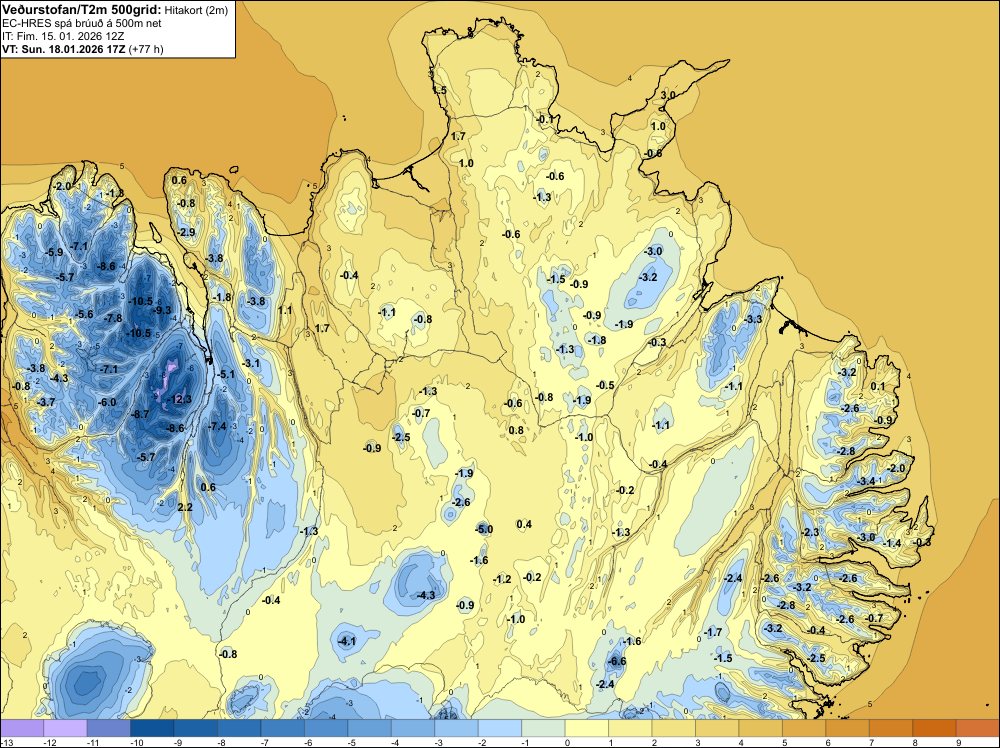This screenshot has height=748, width=1000.
Task: Click the -3.1 temperature label
Action: [251, 363]
